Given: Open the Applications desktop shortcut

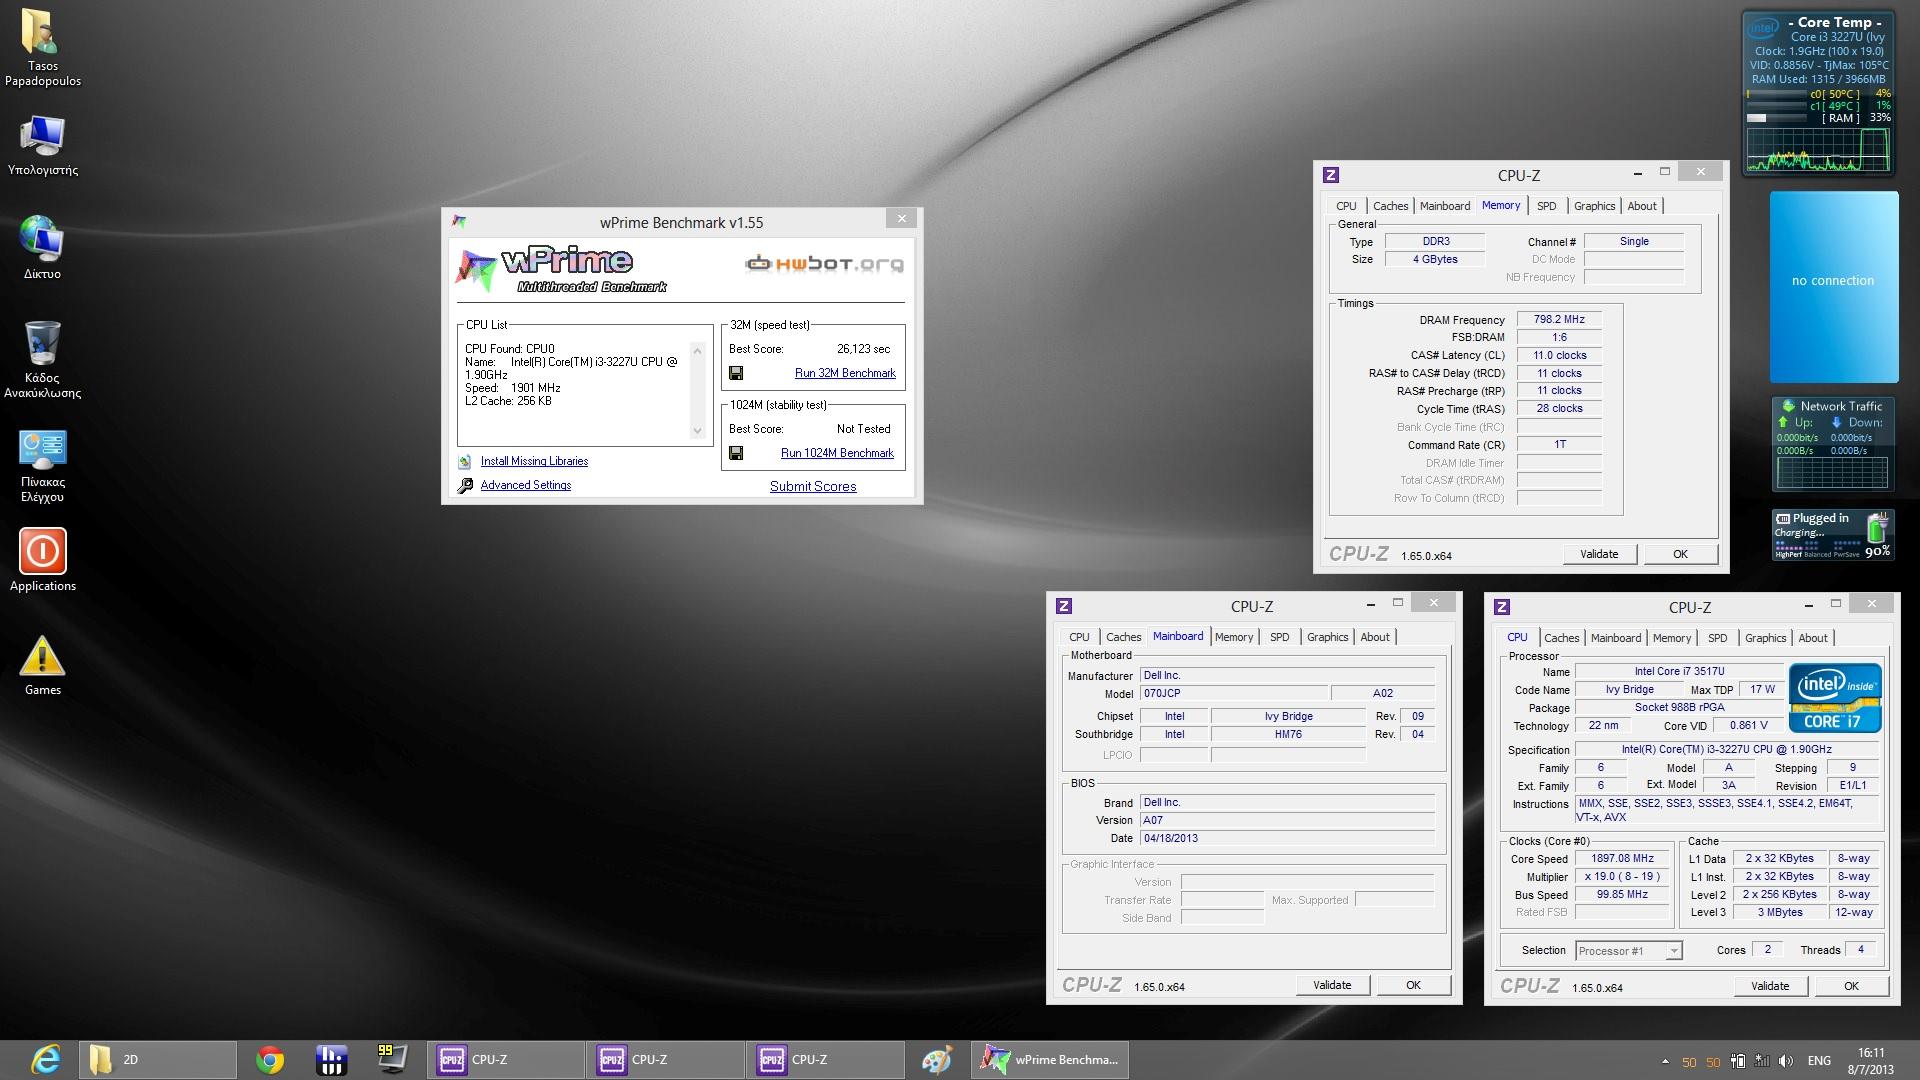Looking at the screenshot, I should (42, 560).
